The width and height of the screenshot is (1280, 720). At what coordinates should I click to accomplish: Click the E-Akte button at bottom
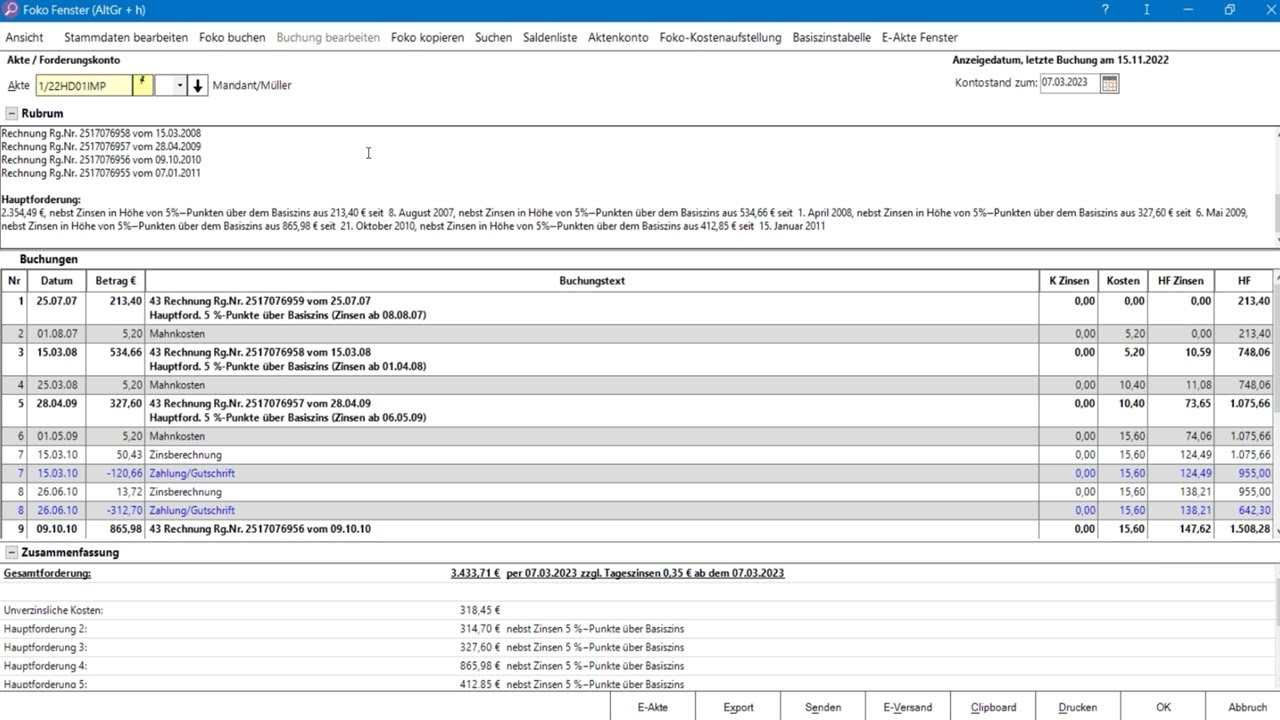[x=653, y=707]
